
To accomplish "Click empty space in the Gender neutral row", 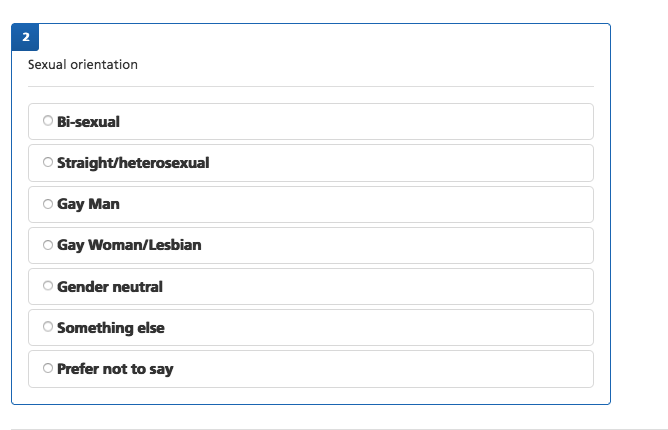I will (x=400, y=287).
